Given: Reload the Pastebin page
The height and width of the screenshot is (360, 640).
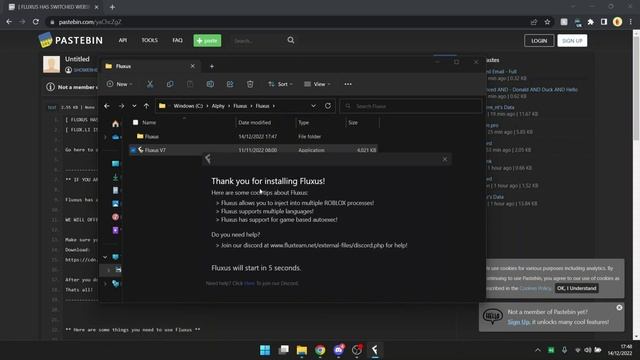Looking at the screenshot, I should click(36, 22).
